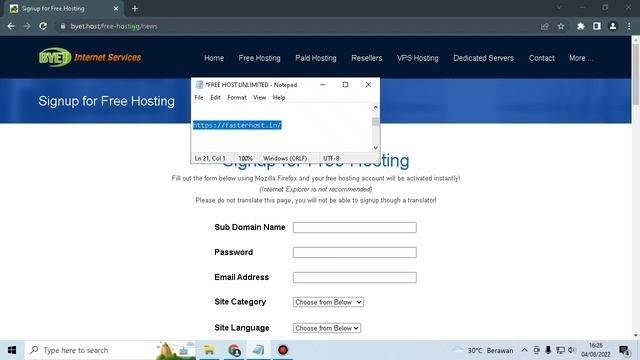Click the web page vertical scrollbar thumb
Viewport: 640px width, 360px height.
[636, 73]
